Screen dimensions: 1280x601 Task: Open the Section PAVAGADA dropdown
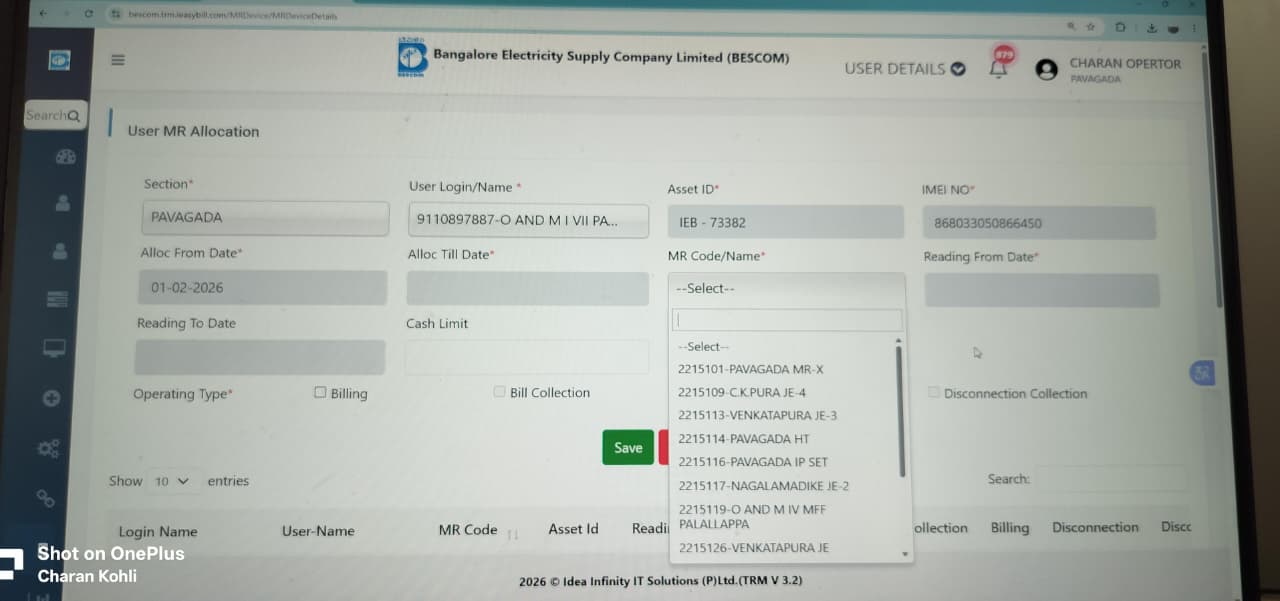click(x=265, y=217)
